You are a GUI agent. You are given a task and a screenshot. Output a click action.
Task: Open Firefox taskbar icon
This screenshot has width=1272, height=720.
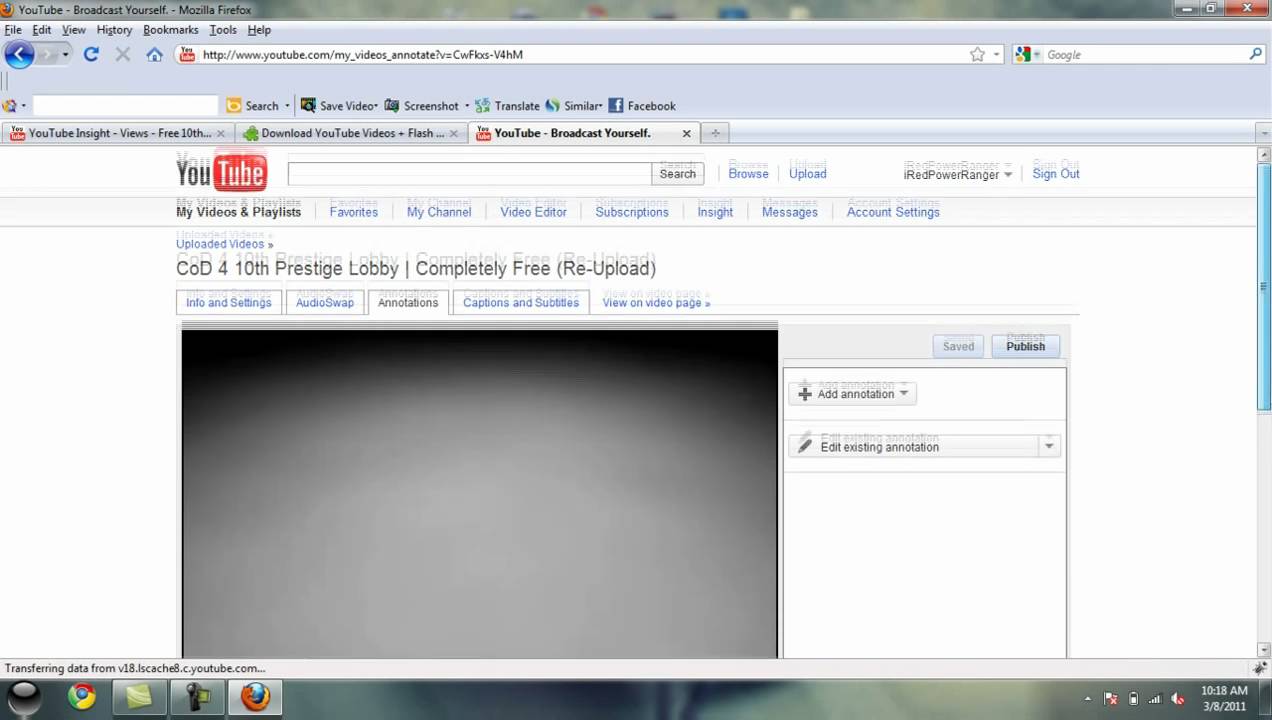click(255, 696)
